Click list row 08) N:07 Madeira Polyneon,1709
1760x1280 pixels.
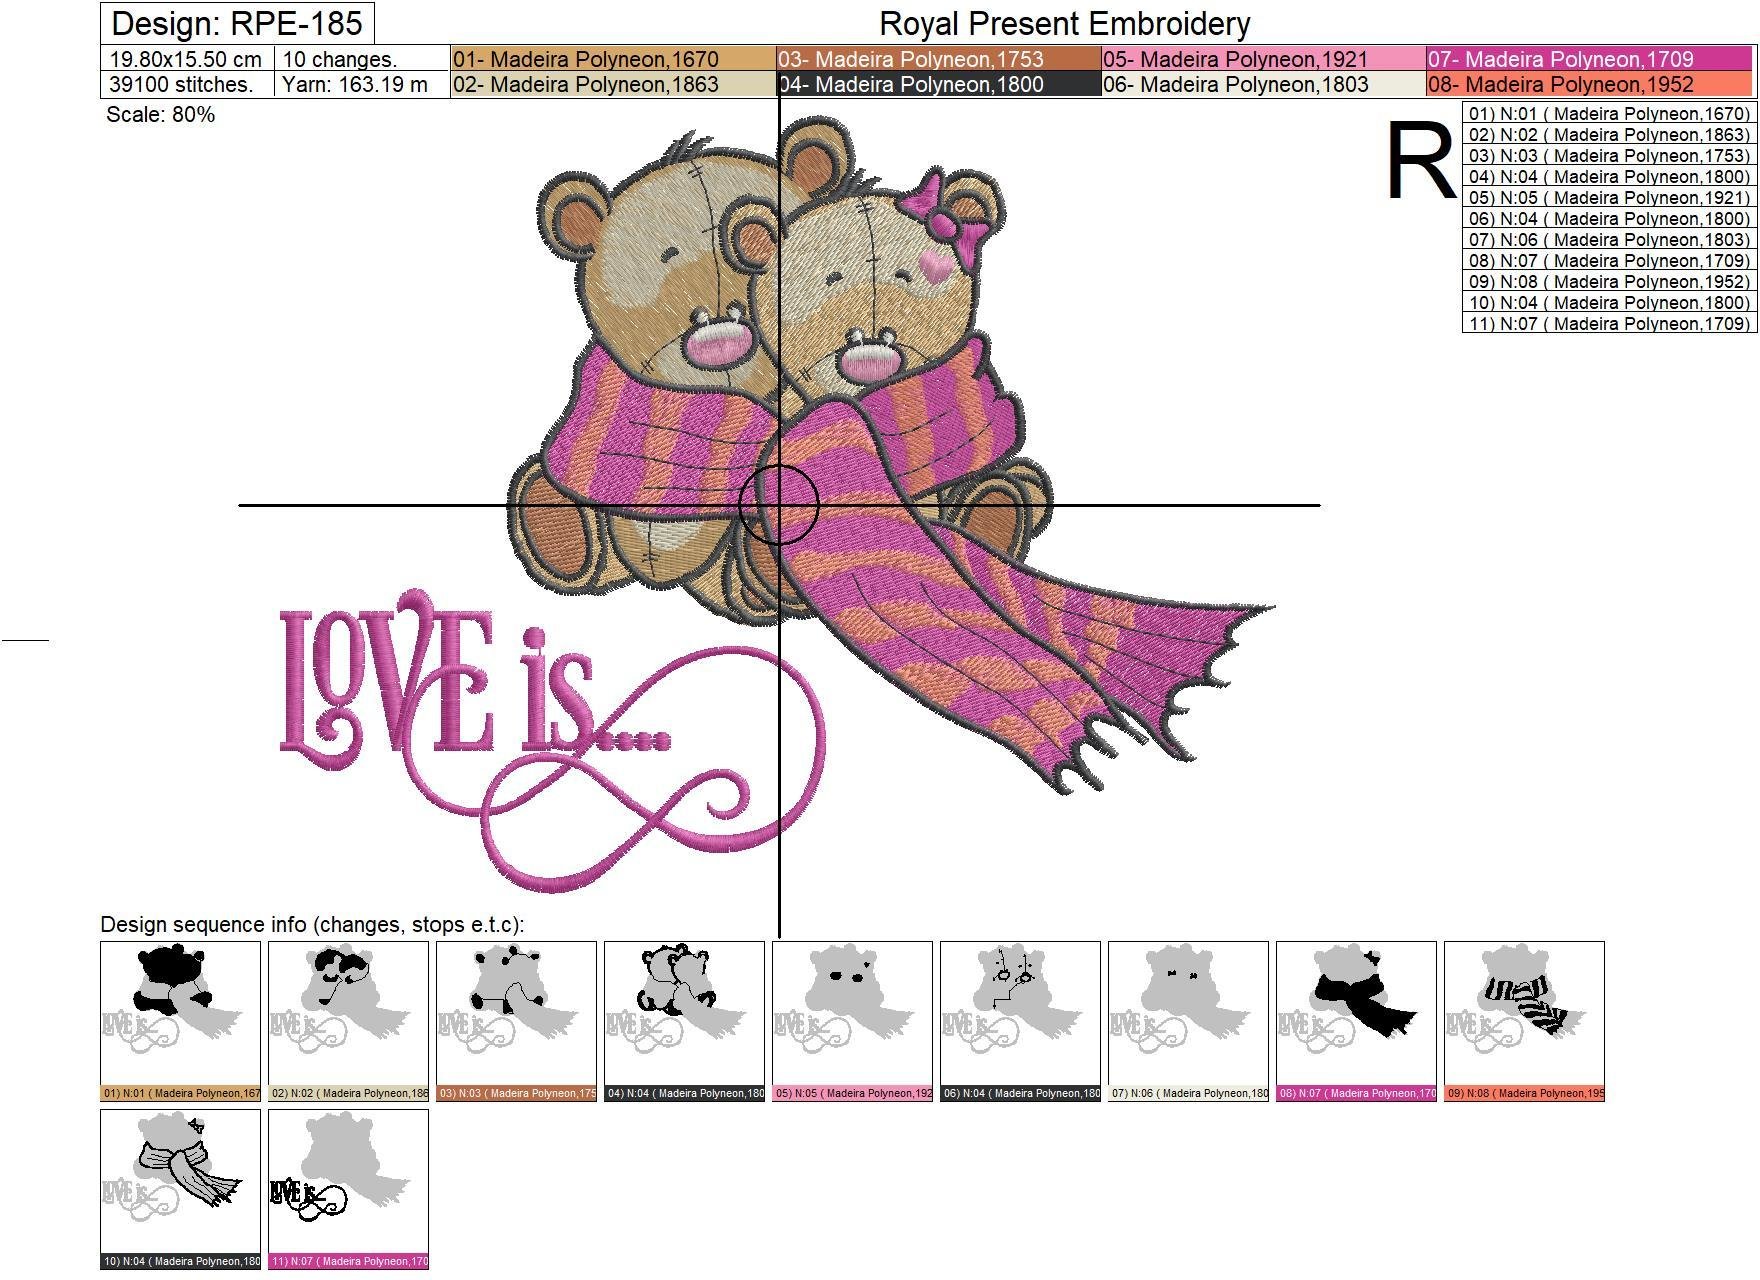coord(1610,261)
